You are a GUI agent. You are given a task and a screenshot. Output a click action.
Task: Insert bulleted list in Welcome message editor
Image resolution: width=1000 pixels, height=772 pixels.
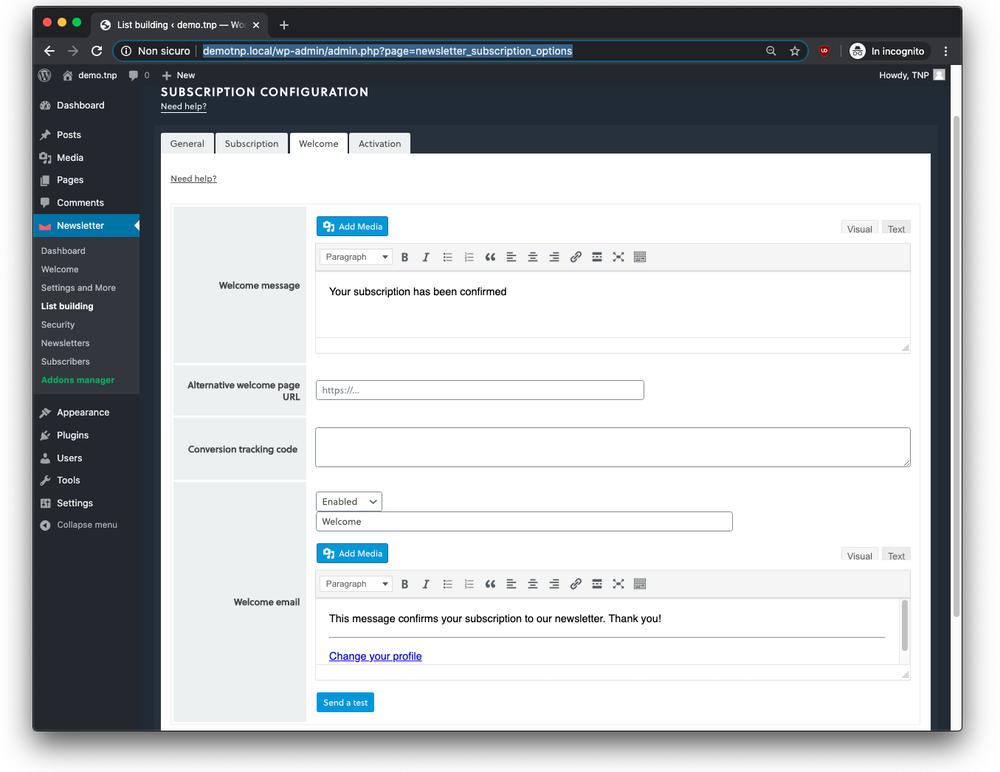448,257
